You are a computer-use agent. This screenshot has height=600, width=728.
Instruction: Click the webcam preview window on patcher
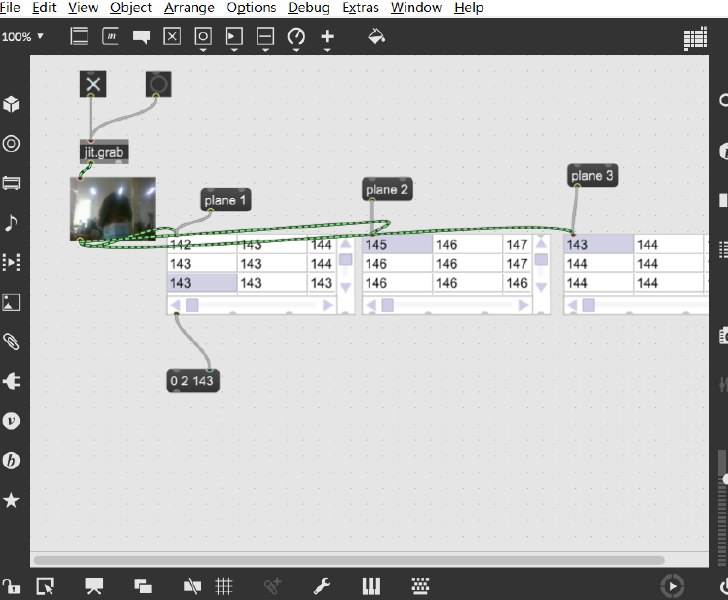click(113, 209)
